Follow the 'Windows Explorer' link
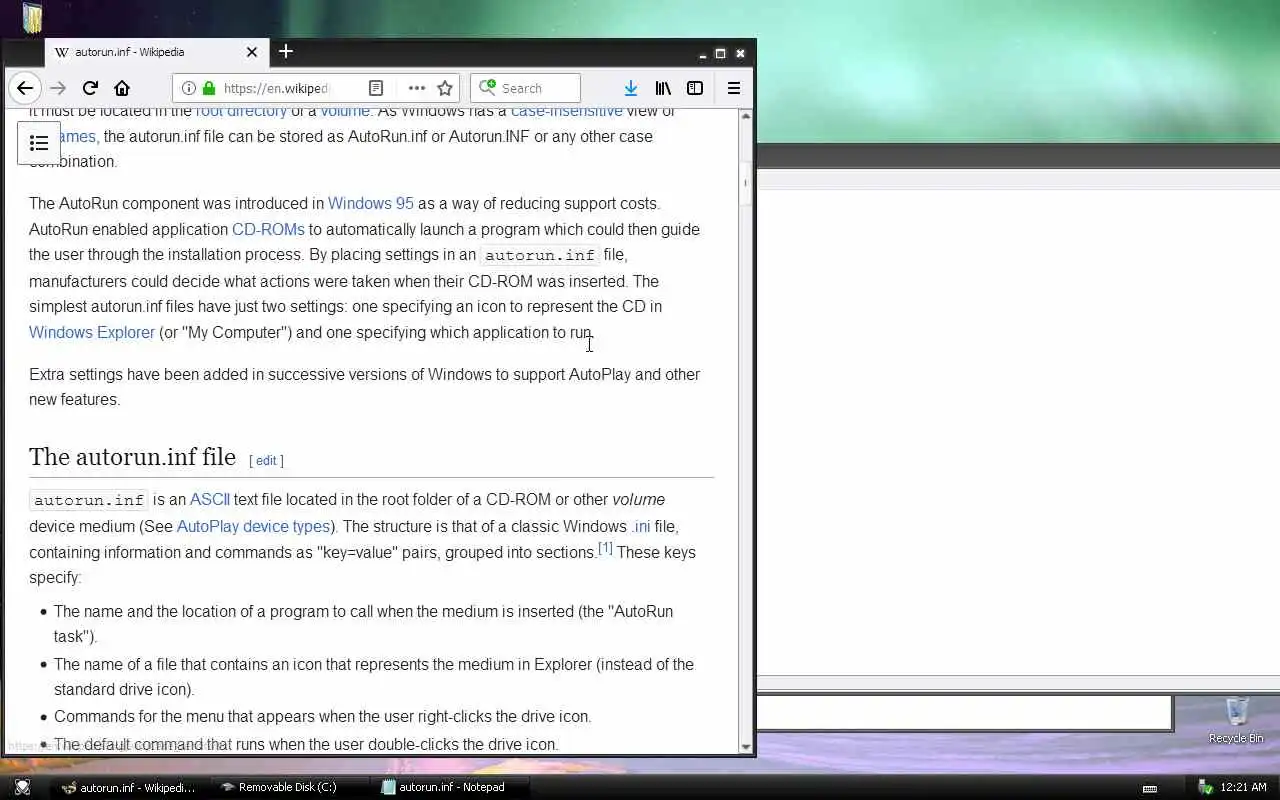Screen dimensions: 1280x800 point(92,333)
